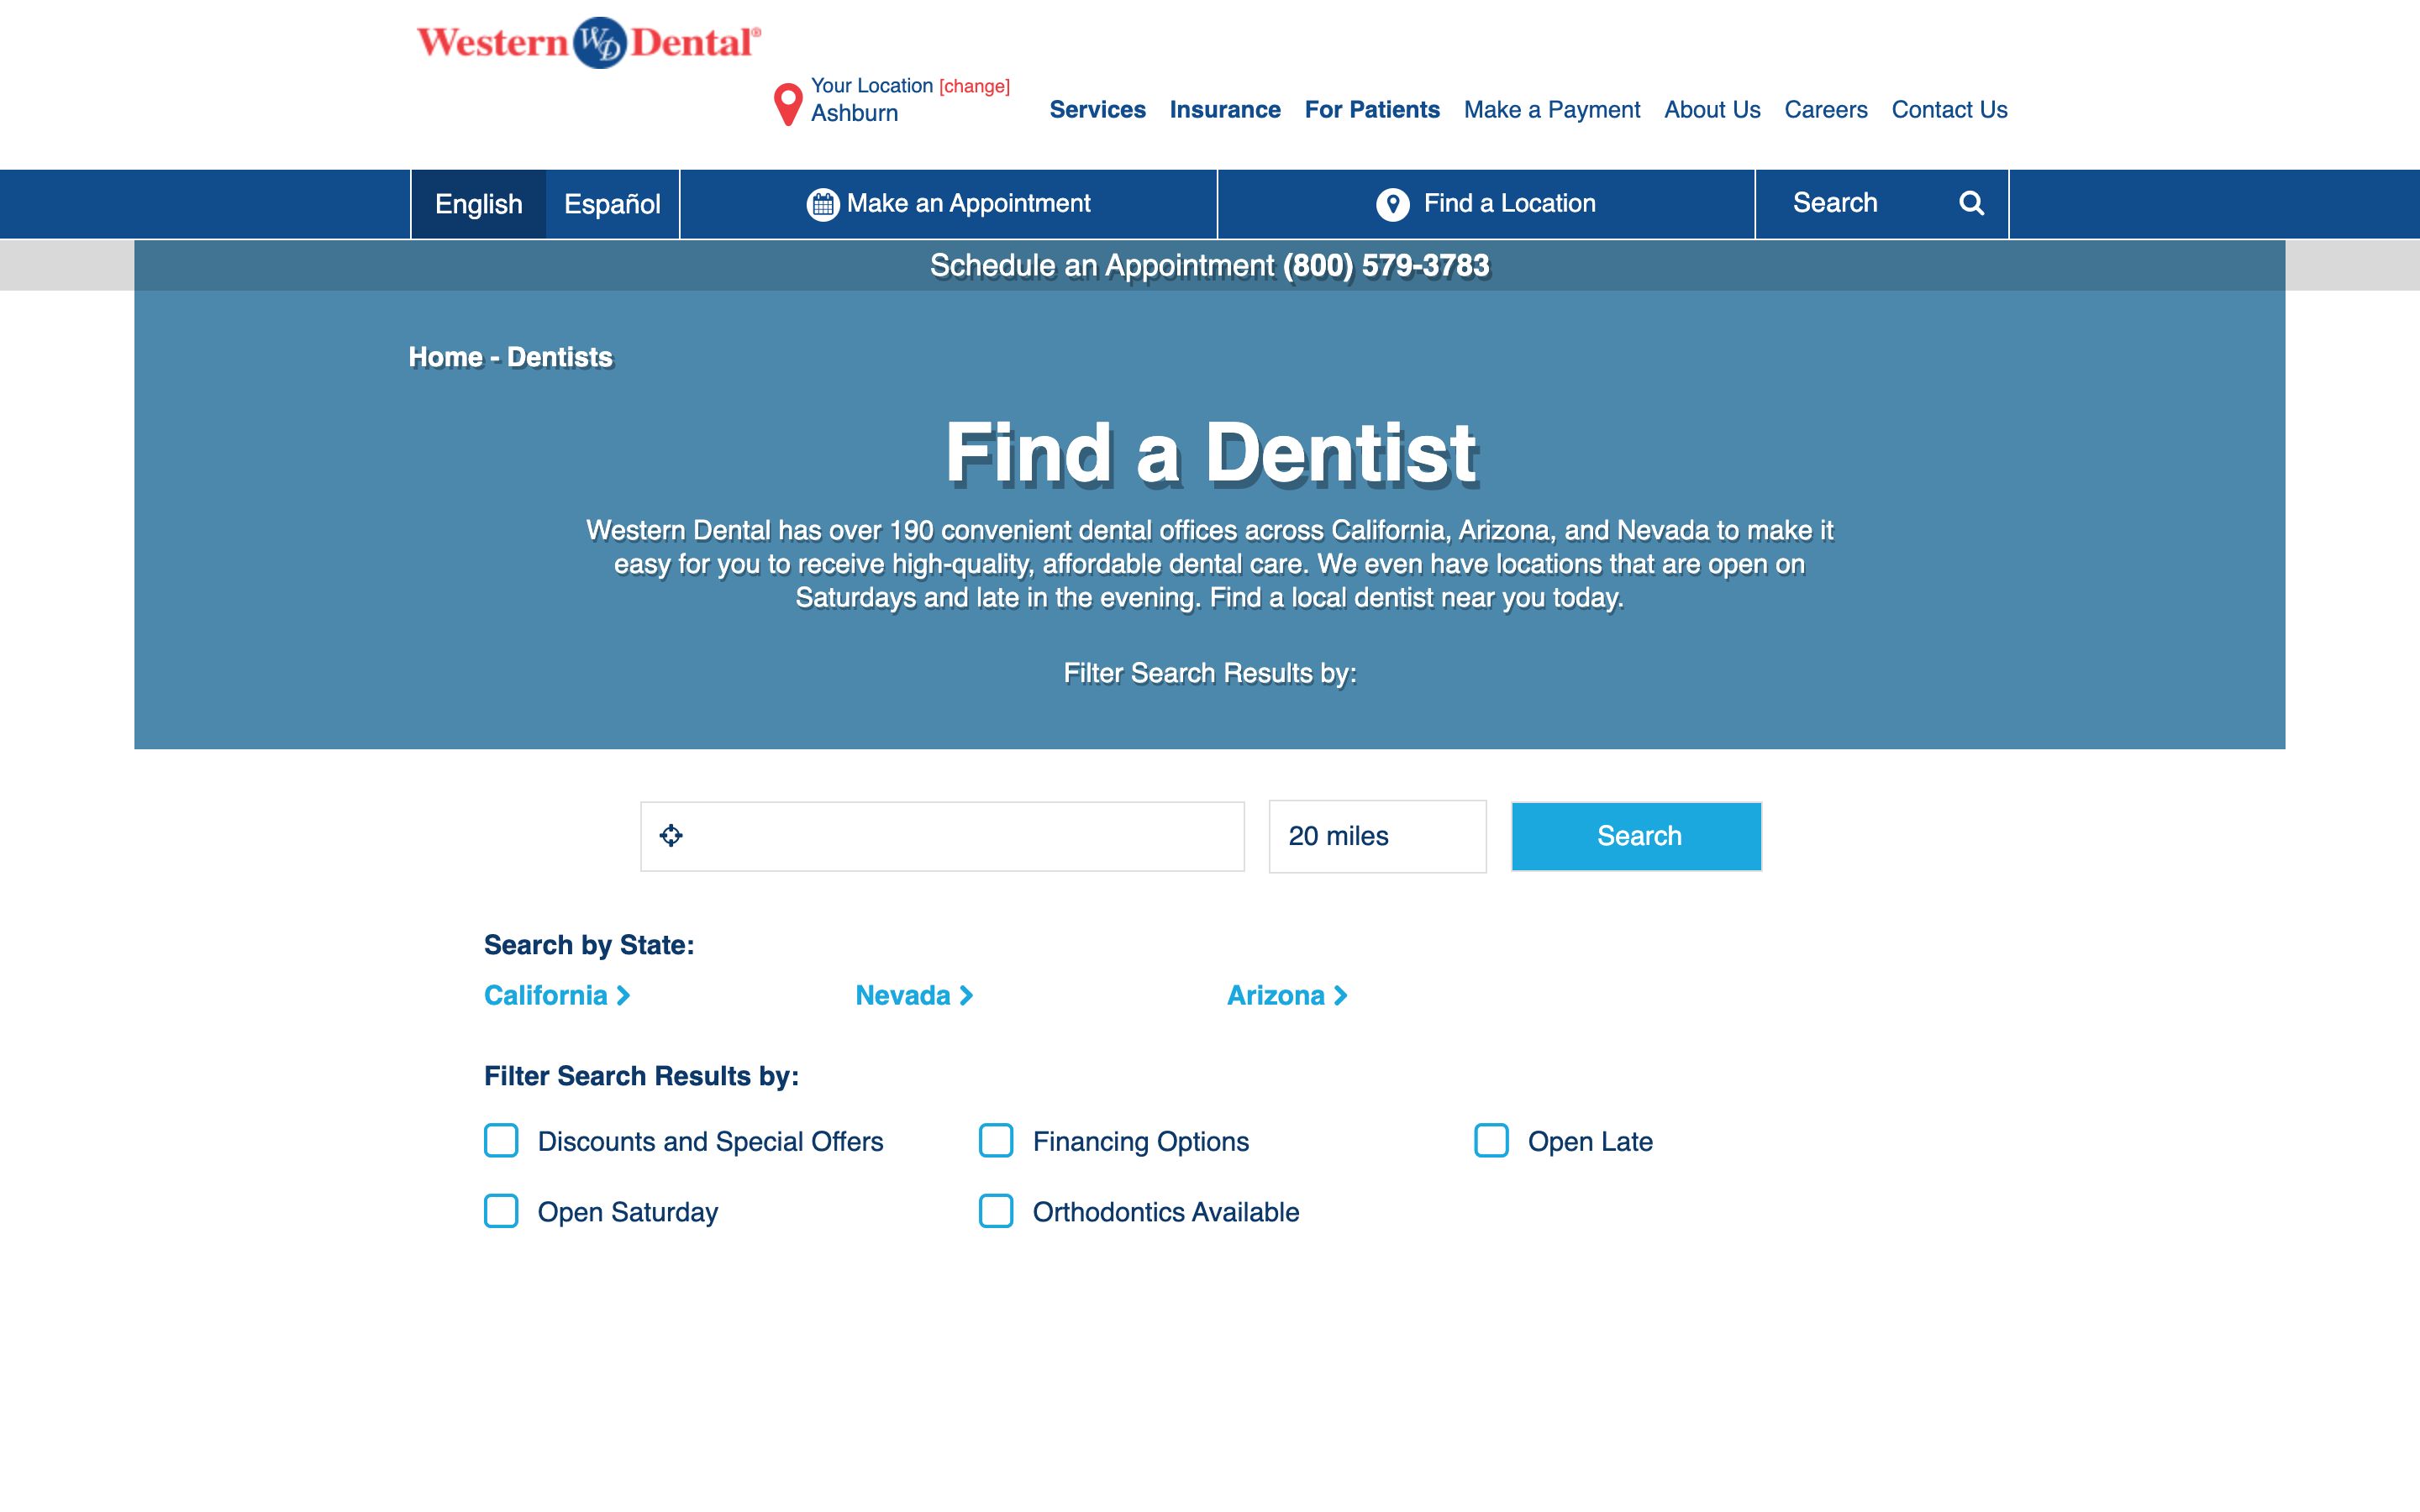Click the California state link
This screenshot has width=2420, height=1512.
[546, 995]
